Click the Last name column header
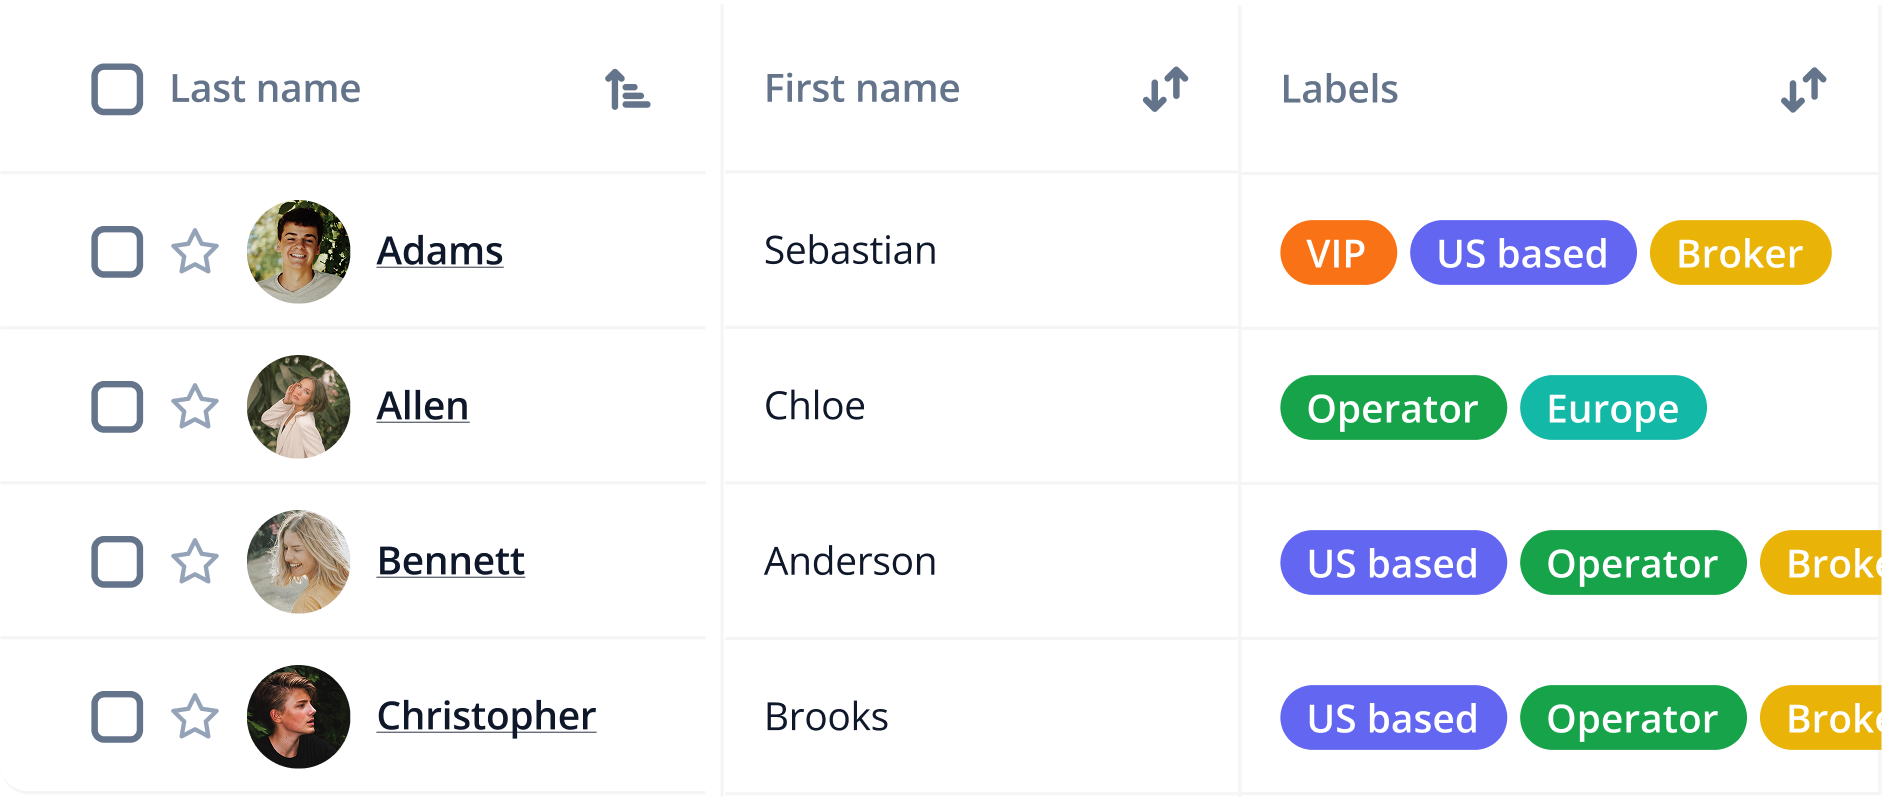The height and width of the screenshot is (797, 1885). (265, 89)
